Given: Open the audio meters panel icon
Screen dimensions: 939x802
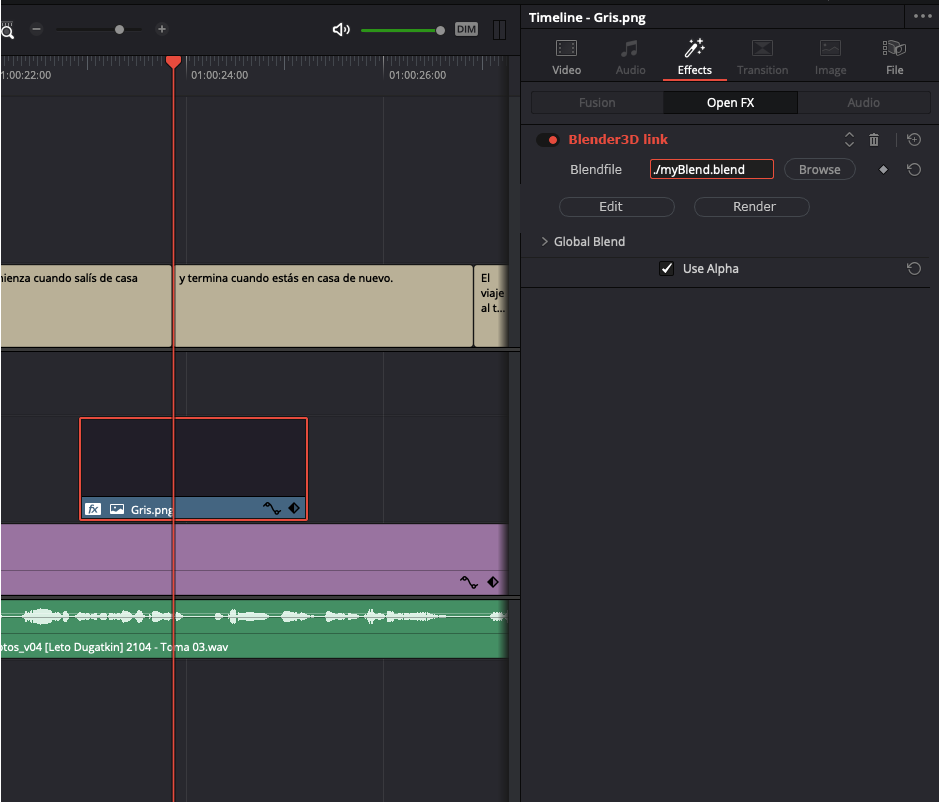Looking at the screenshot, I should (499, 29).
